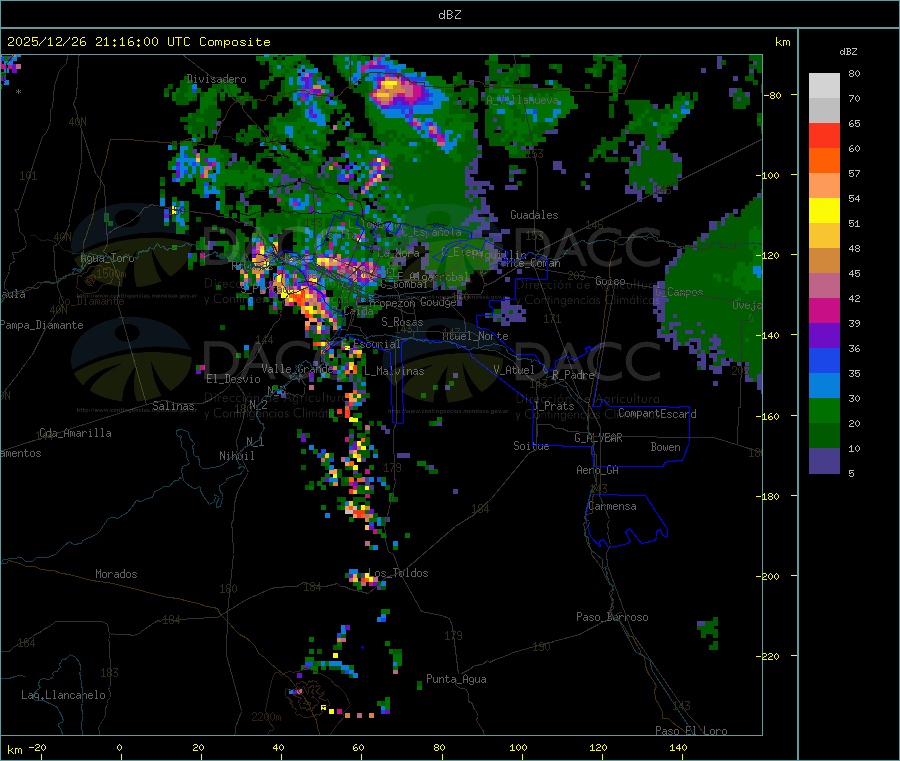Image resolution: width=900 pixels, height=761 pixels.
Task: Select the 140 tick on the bottom axis
Action: (678, 747)
